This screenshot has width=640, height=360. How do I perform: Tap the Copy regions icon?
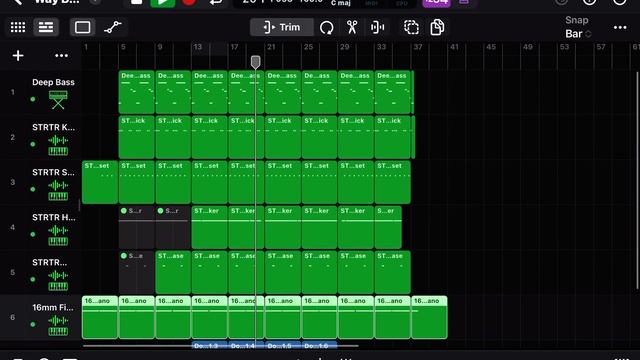pyautogui.click(x=437, y=27)
